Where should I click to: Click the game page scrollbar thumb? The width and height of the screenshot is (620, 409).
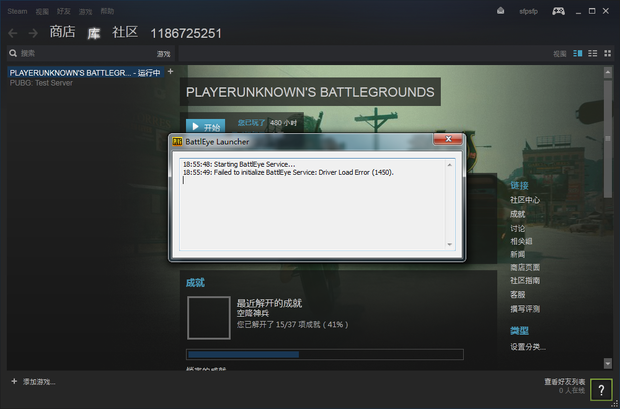[x=608, y=138]
